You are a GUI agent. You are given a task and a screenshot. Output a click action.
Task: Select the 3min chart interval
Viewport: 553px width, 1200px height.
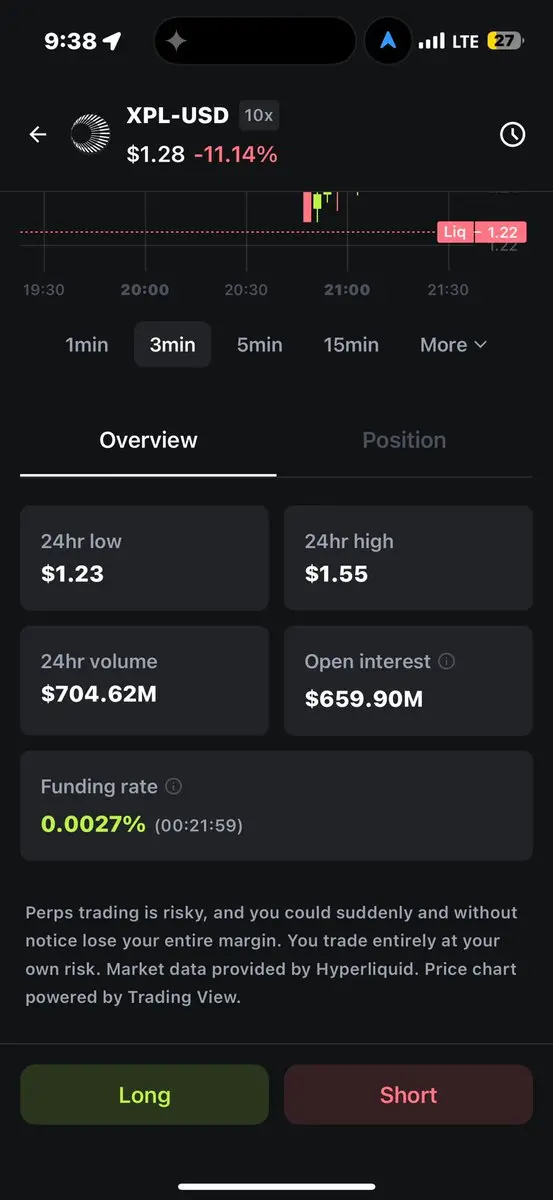173,345
